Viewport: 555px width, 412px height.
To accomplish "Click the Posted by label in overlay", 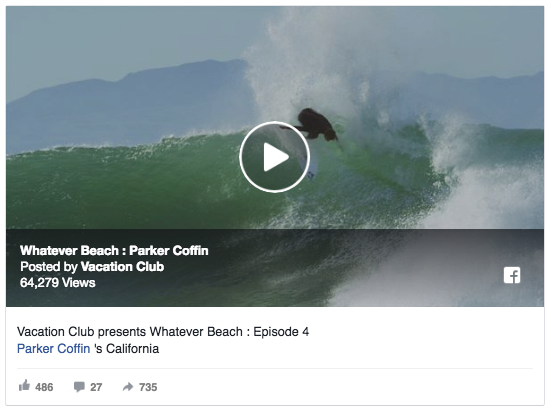I will click(x=49, y=267).
